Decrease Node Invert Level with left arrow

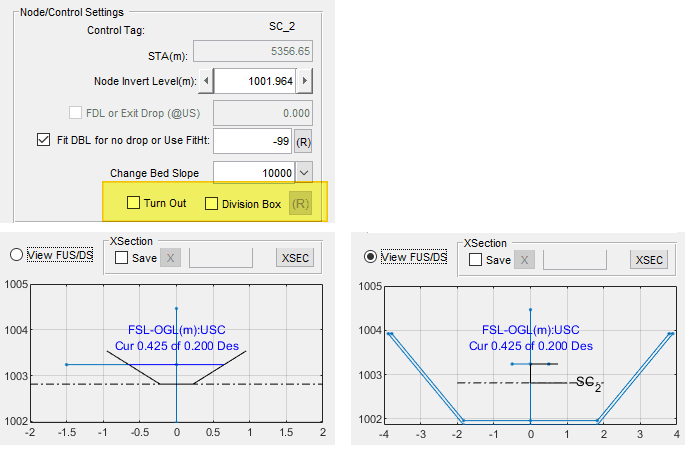pos(206,81)
